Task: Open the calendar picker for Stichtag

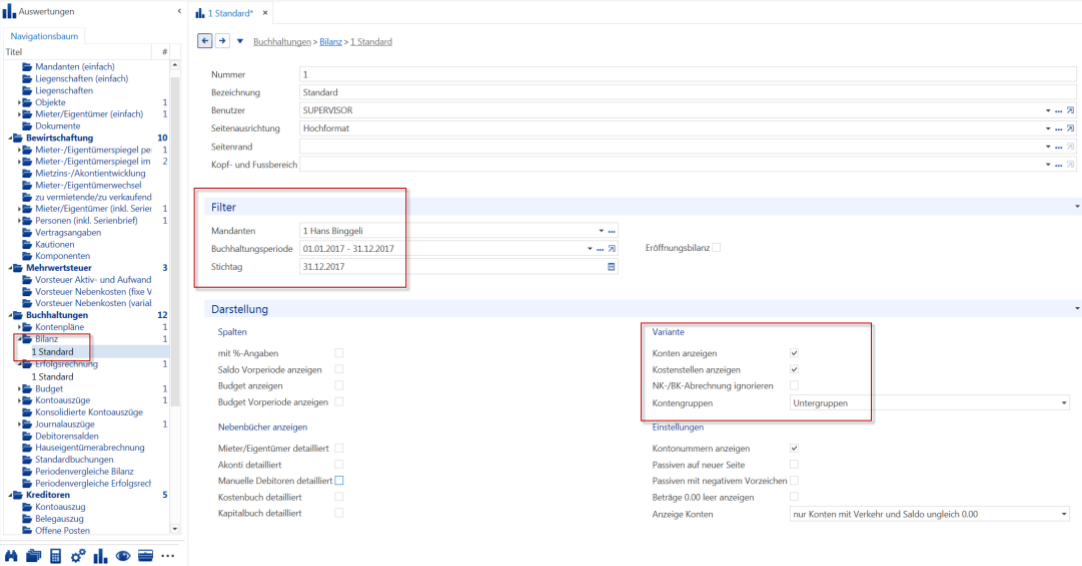Action: coord(611,266)
